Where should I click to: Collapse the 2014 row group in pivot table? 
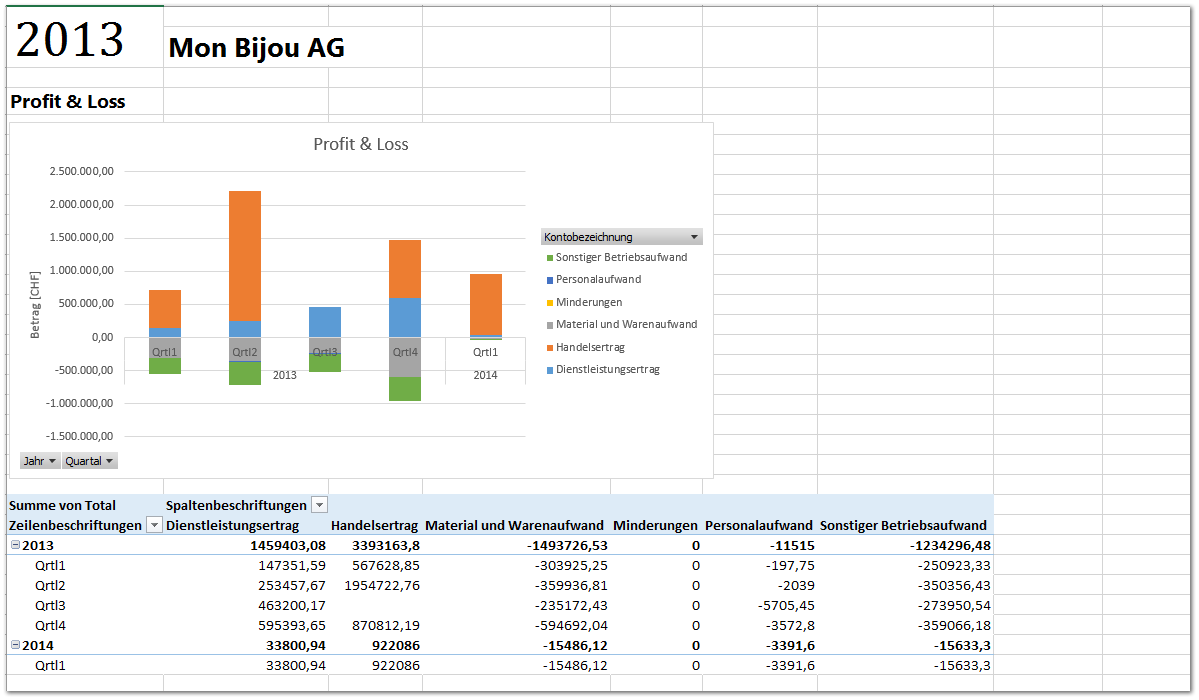(x=15, y=646)
